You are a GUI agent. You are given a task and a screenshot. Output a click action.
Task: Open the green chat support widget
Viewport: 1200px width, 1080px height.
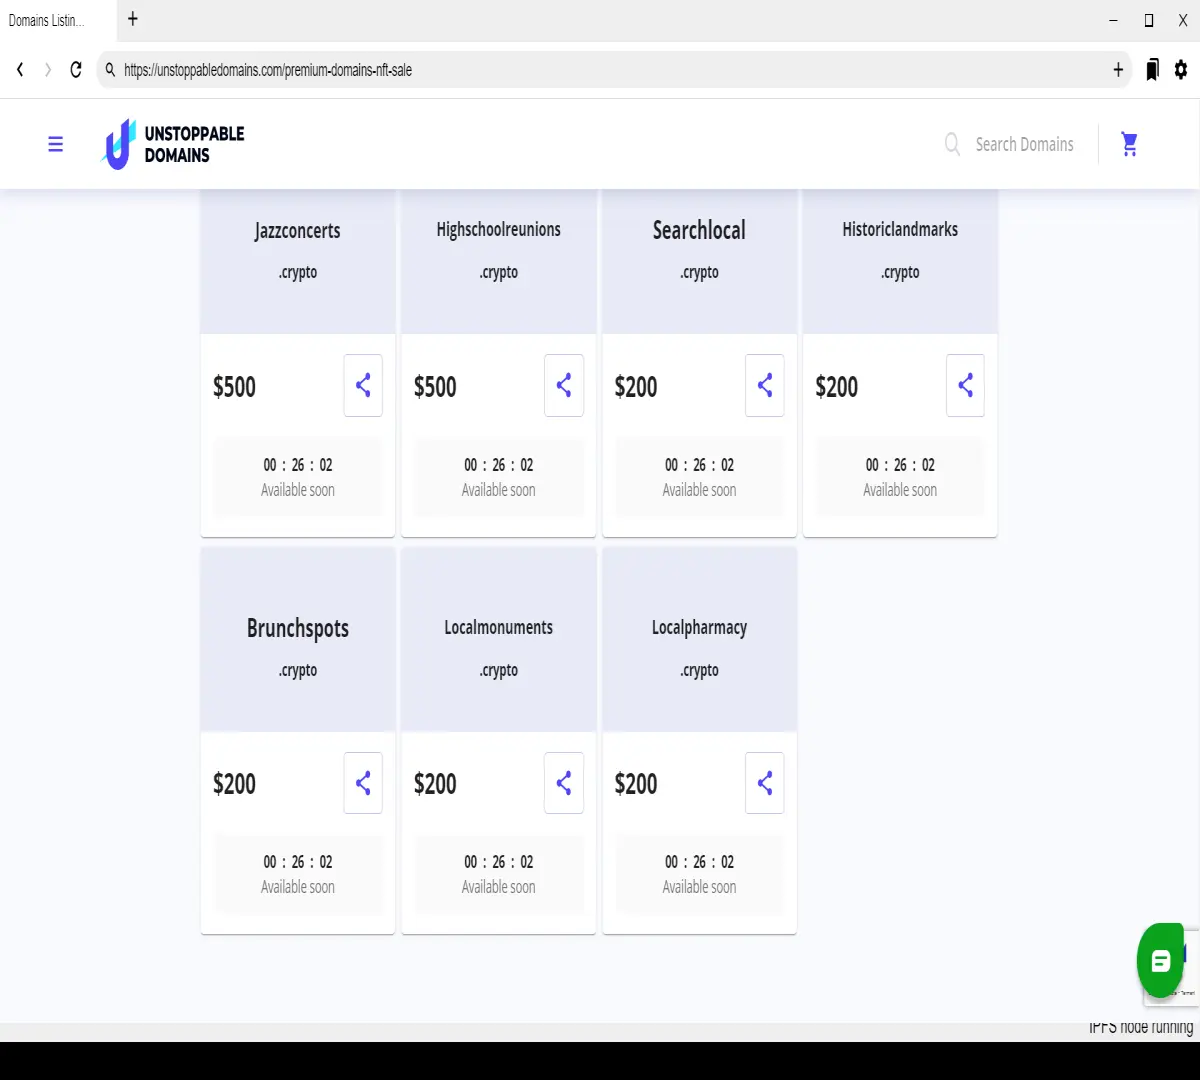click(x=1160, y=961)
